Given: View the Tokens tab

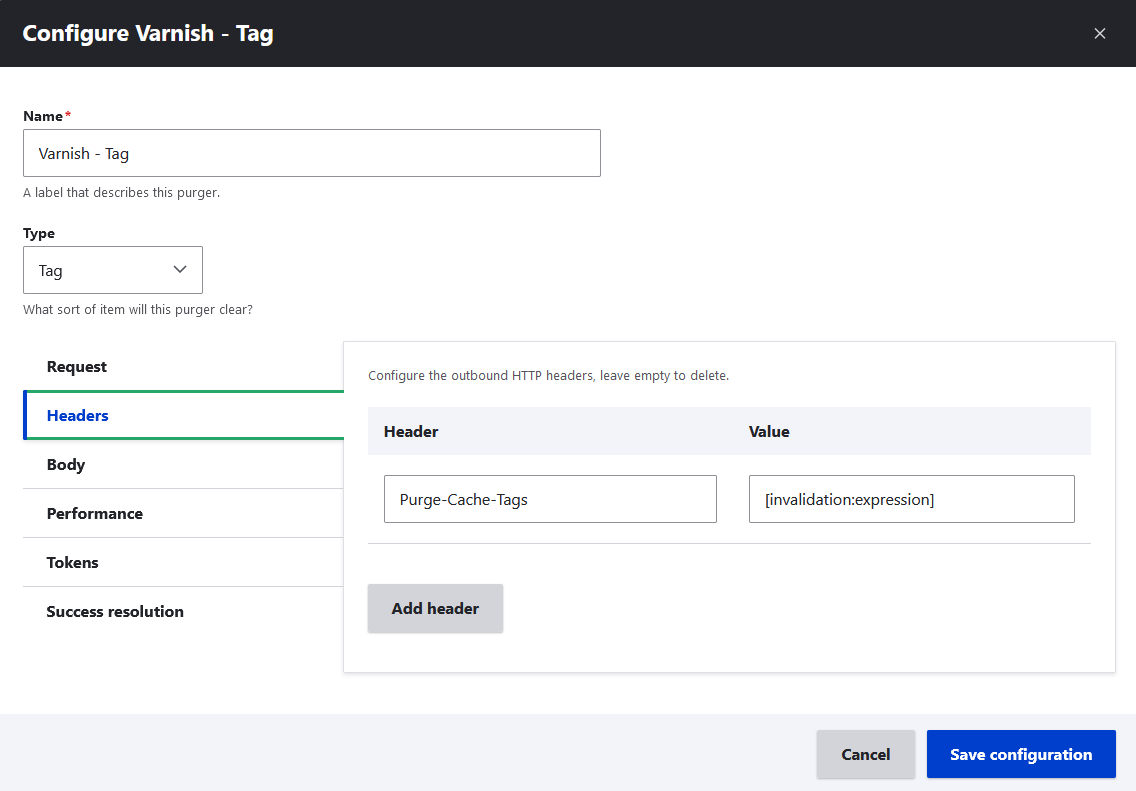Looking at the screenshot, I should click(x=72, y=562).
